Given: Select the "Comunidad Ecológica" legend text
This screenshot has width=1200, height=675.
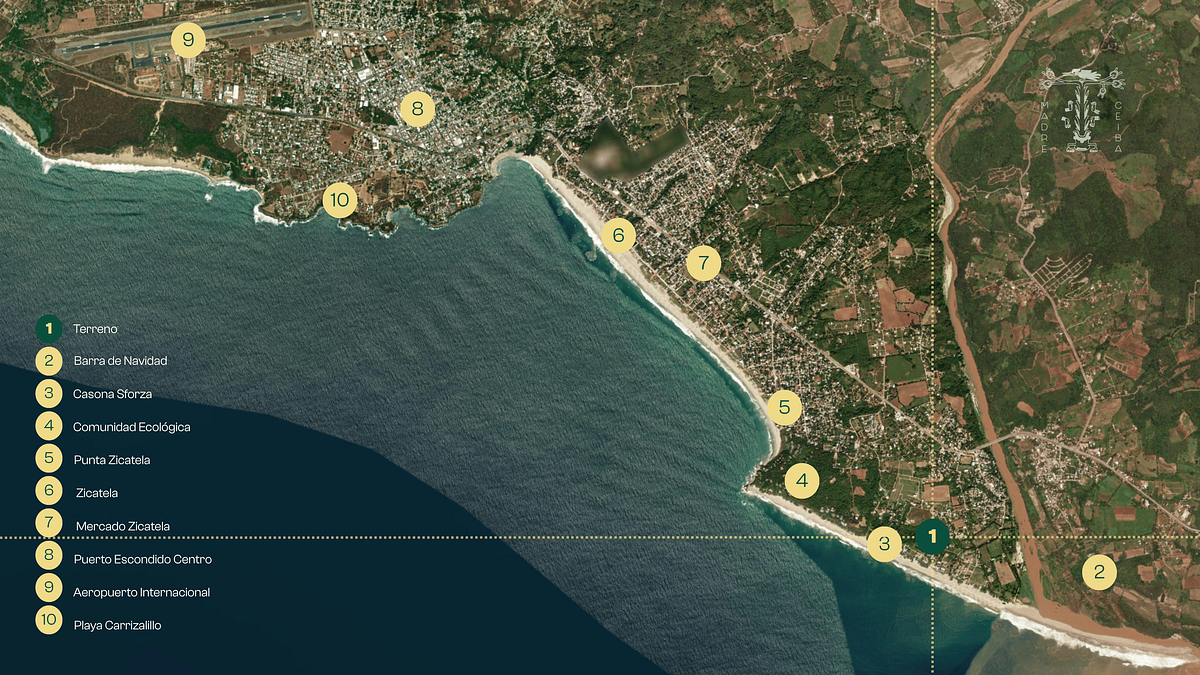Looking at the screenshot, I should 131,427.
